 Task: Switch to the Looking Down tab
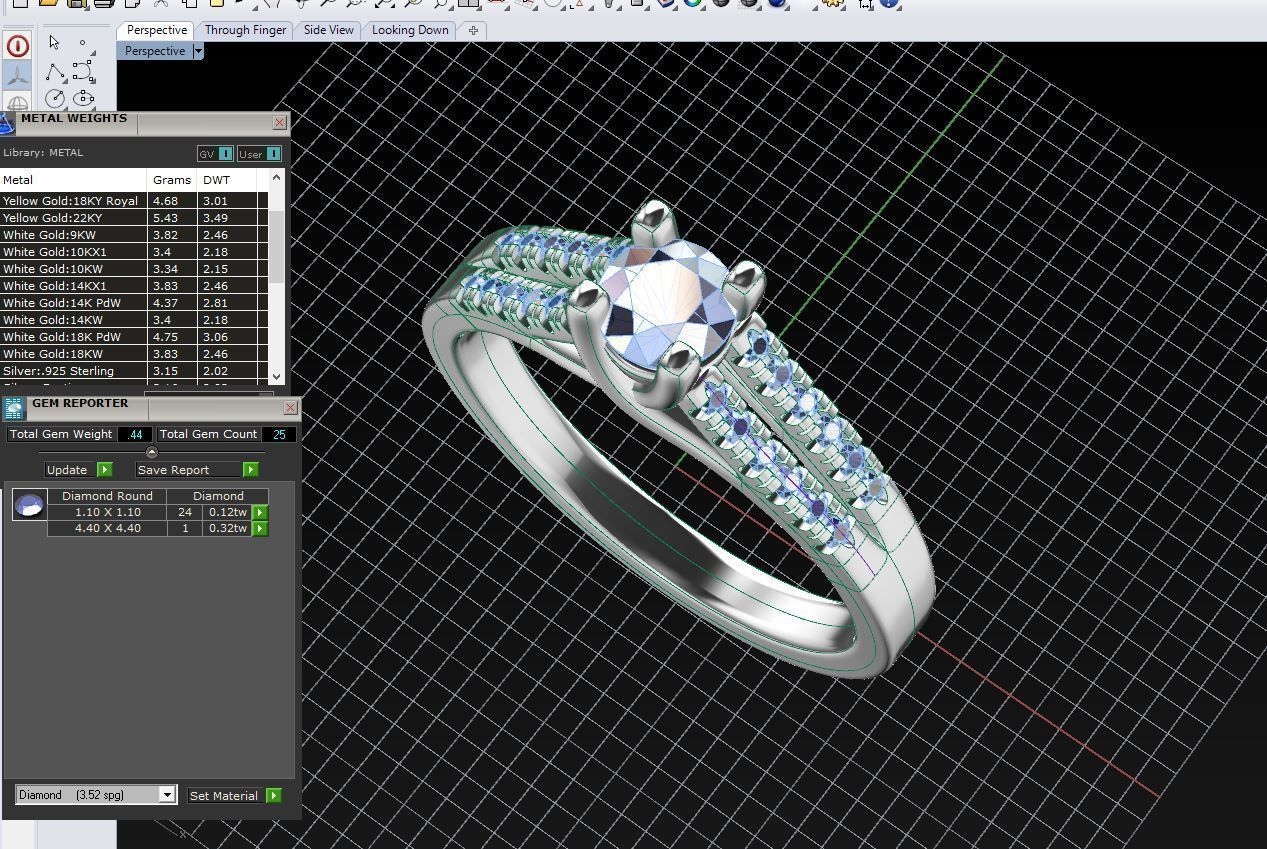410,30
